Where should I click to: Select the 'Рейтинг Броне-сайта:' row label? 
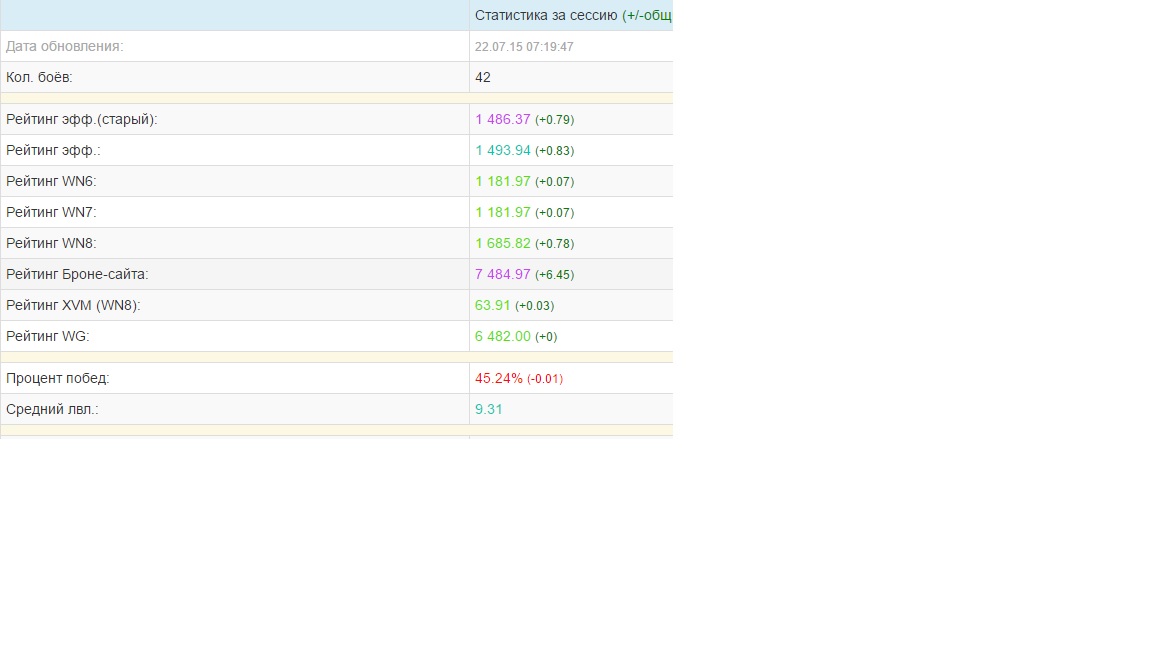coord(77,274)
